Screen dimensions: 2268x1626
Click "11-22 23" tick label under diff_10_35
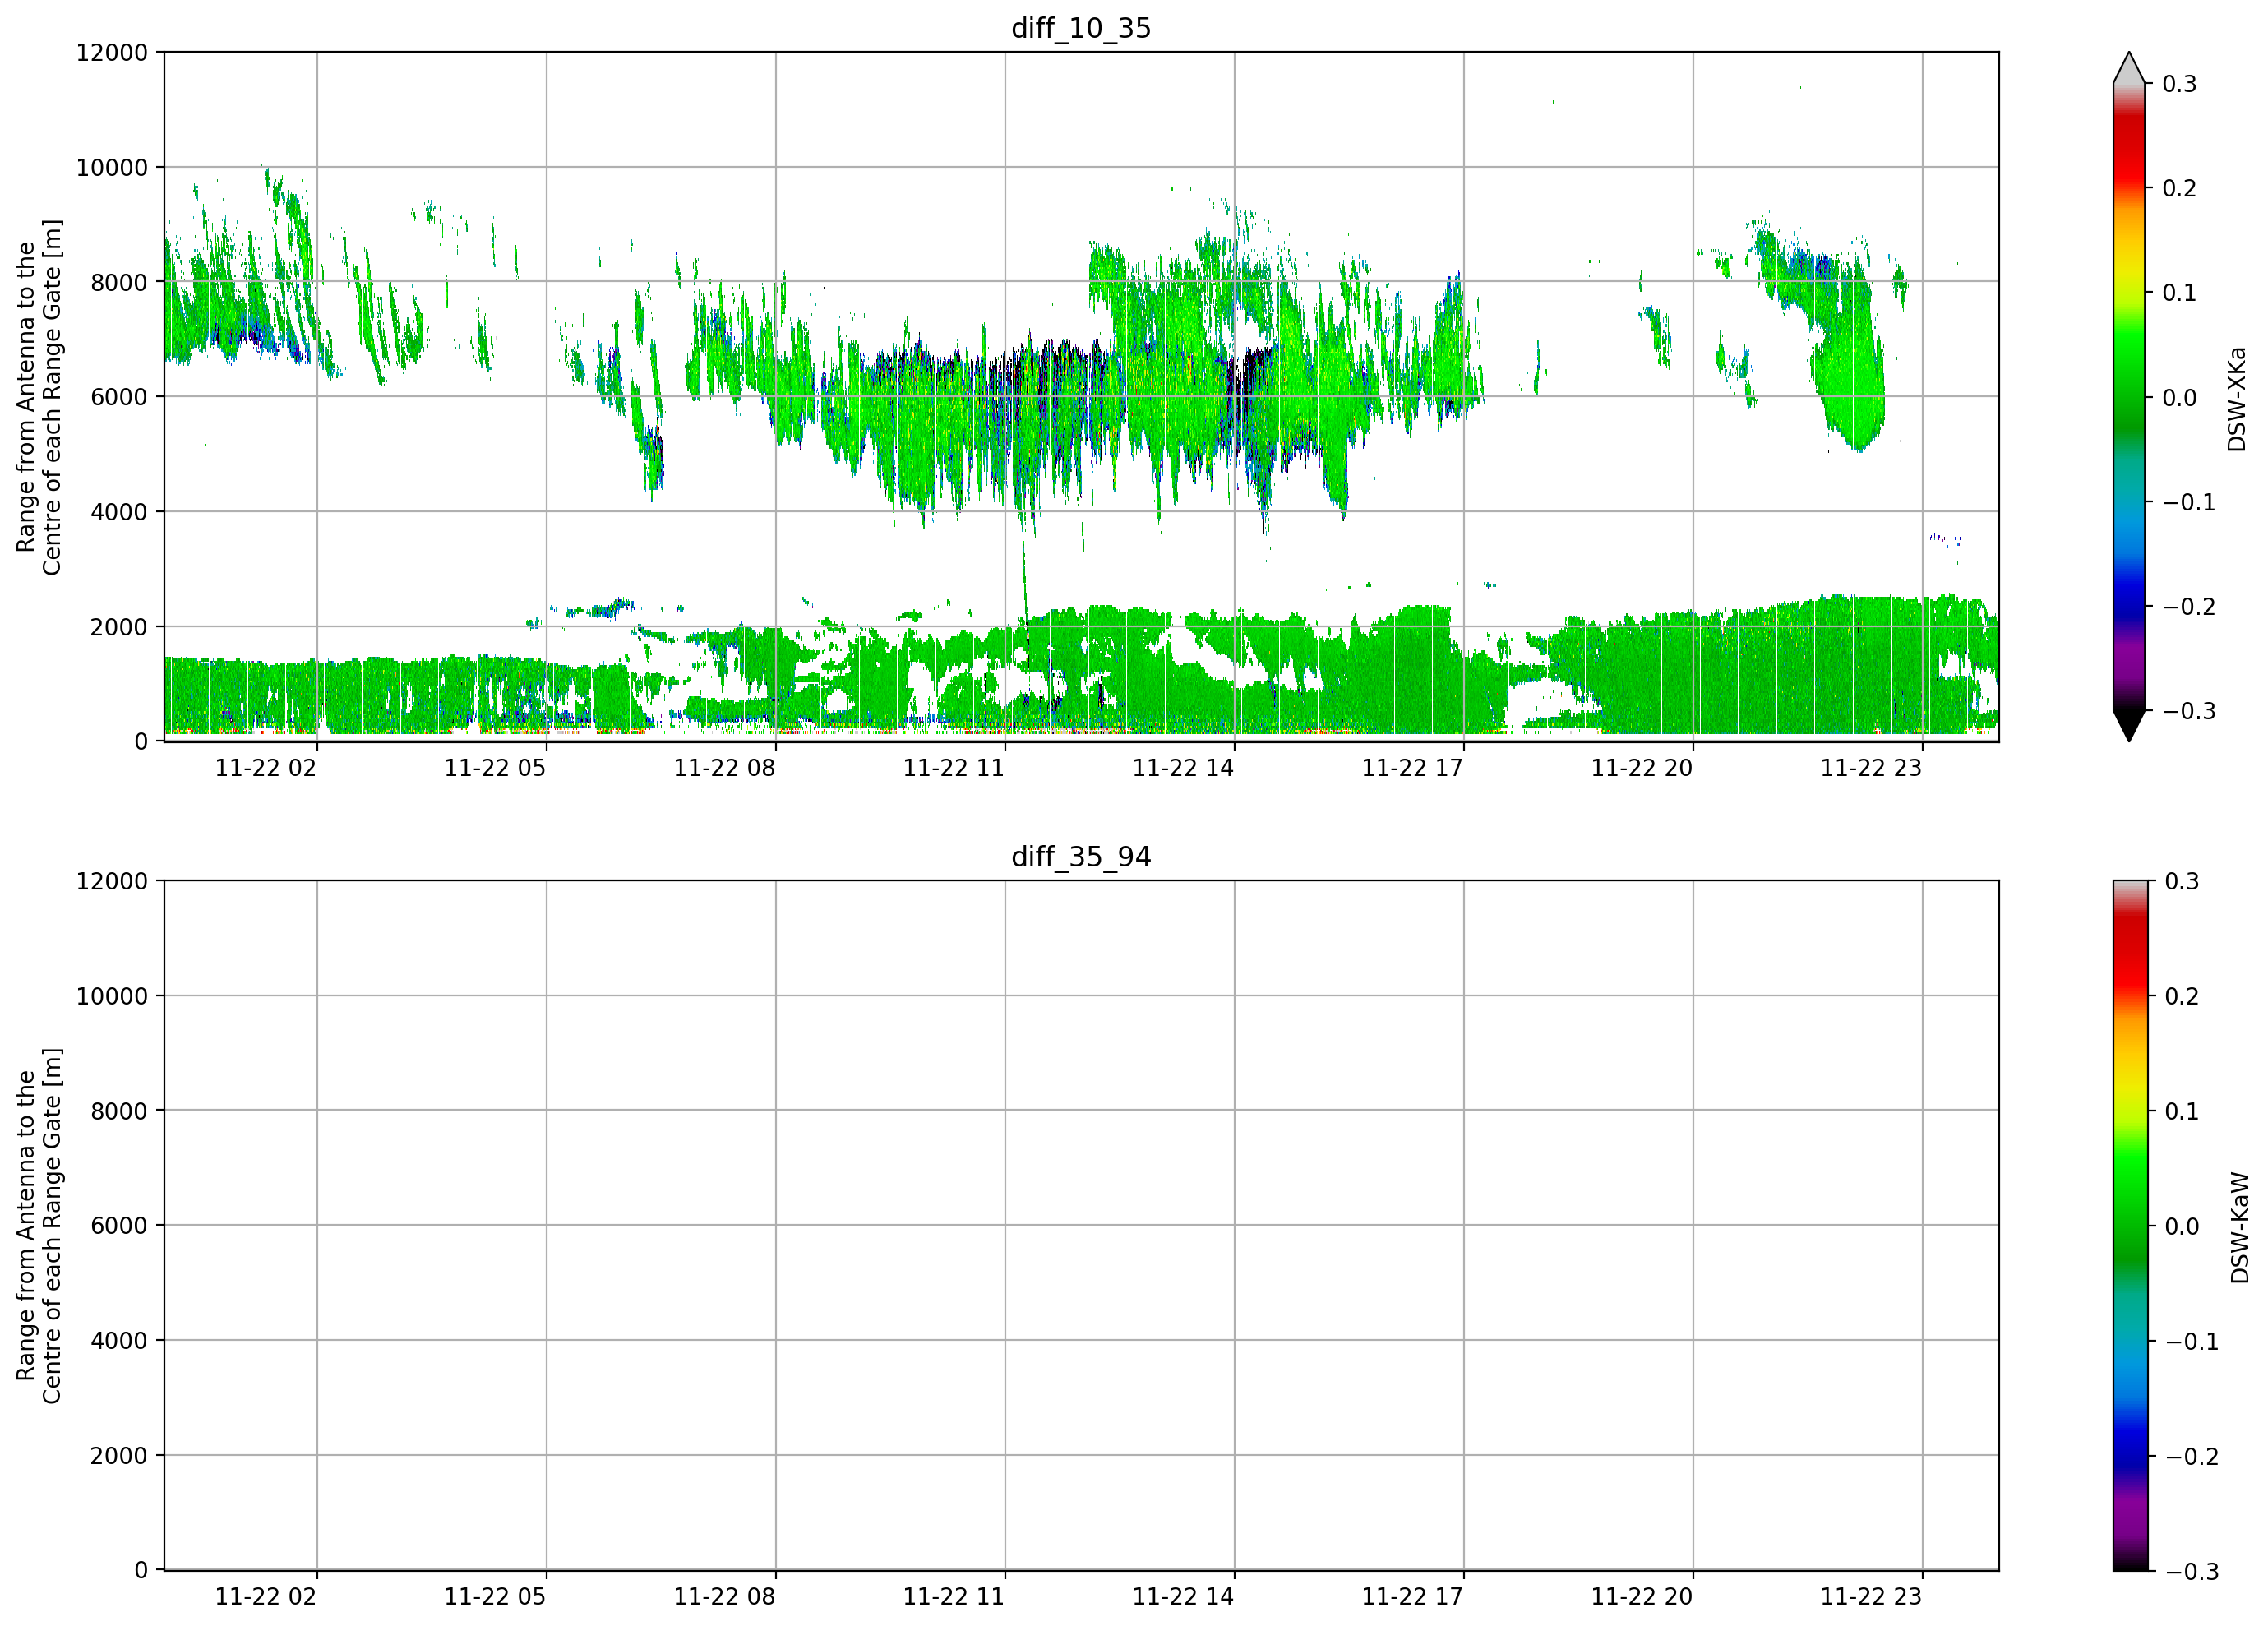coord(1871,768)
